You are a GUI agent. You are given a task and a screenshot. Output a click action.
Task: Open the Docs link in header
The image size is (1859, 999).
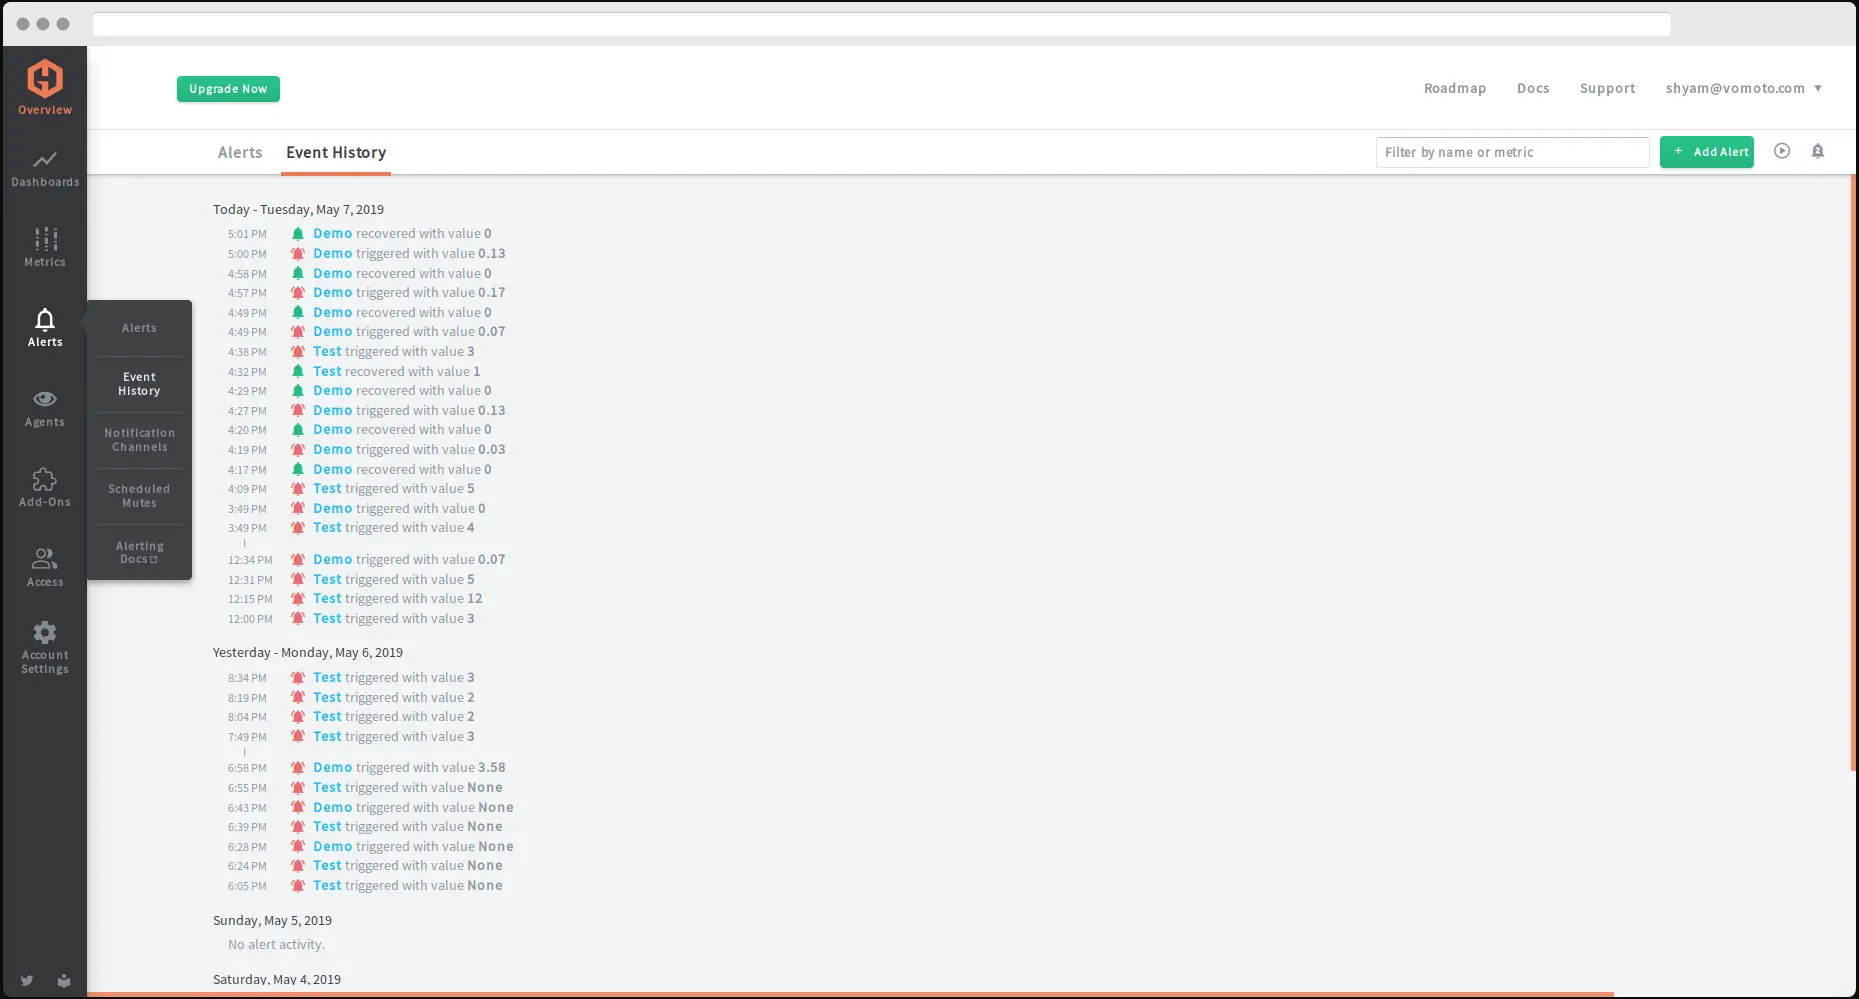[1533, 88]
